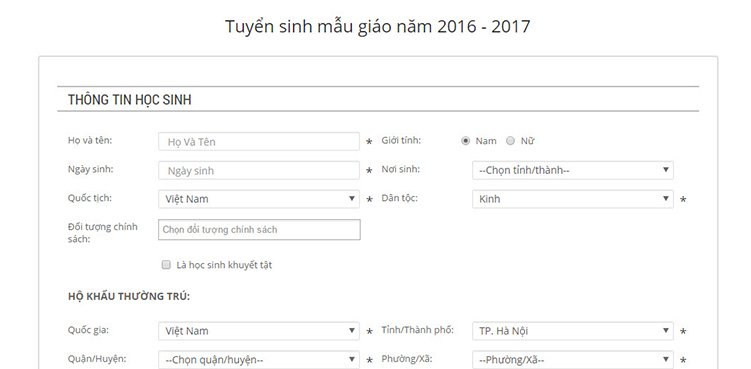Open the Chọn quận/huyện dropdown
This screenshot has width=751, height=369.
(259, 359)
